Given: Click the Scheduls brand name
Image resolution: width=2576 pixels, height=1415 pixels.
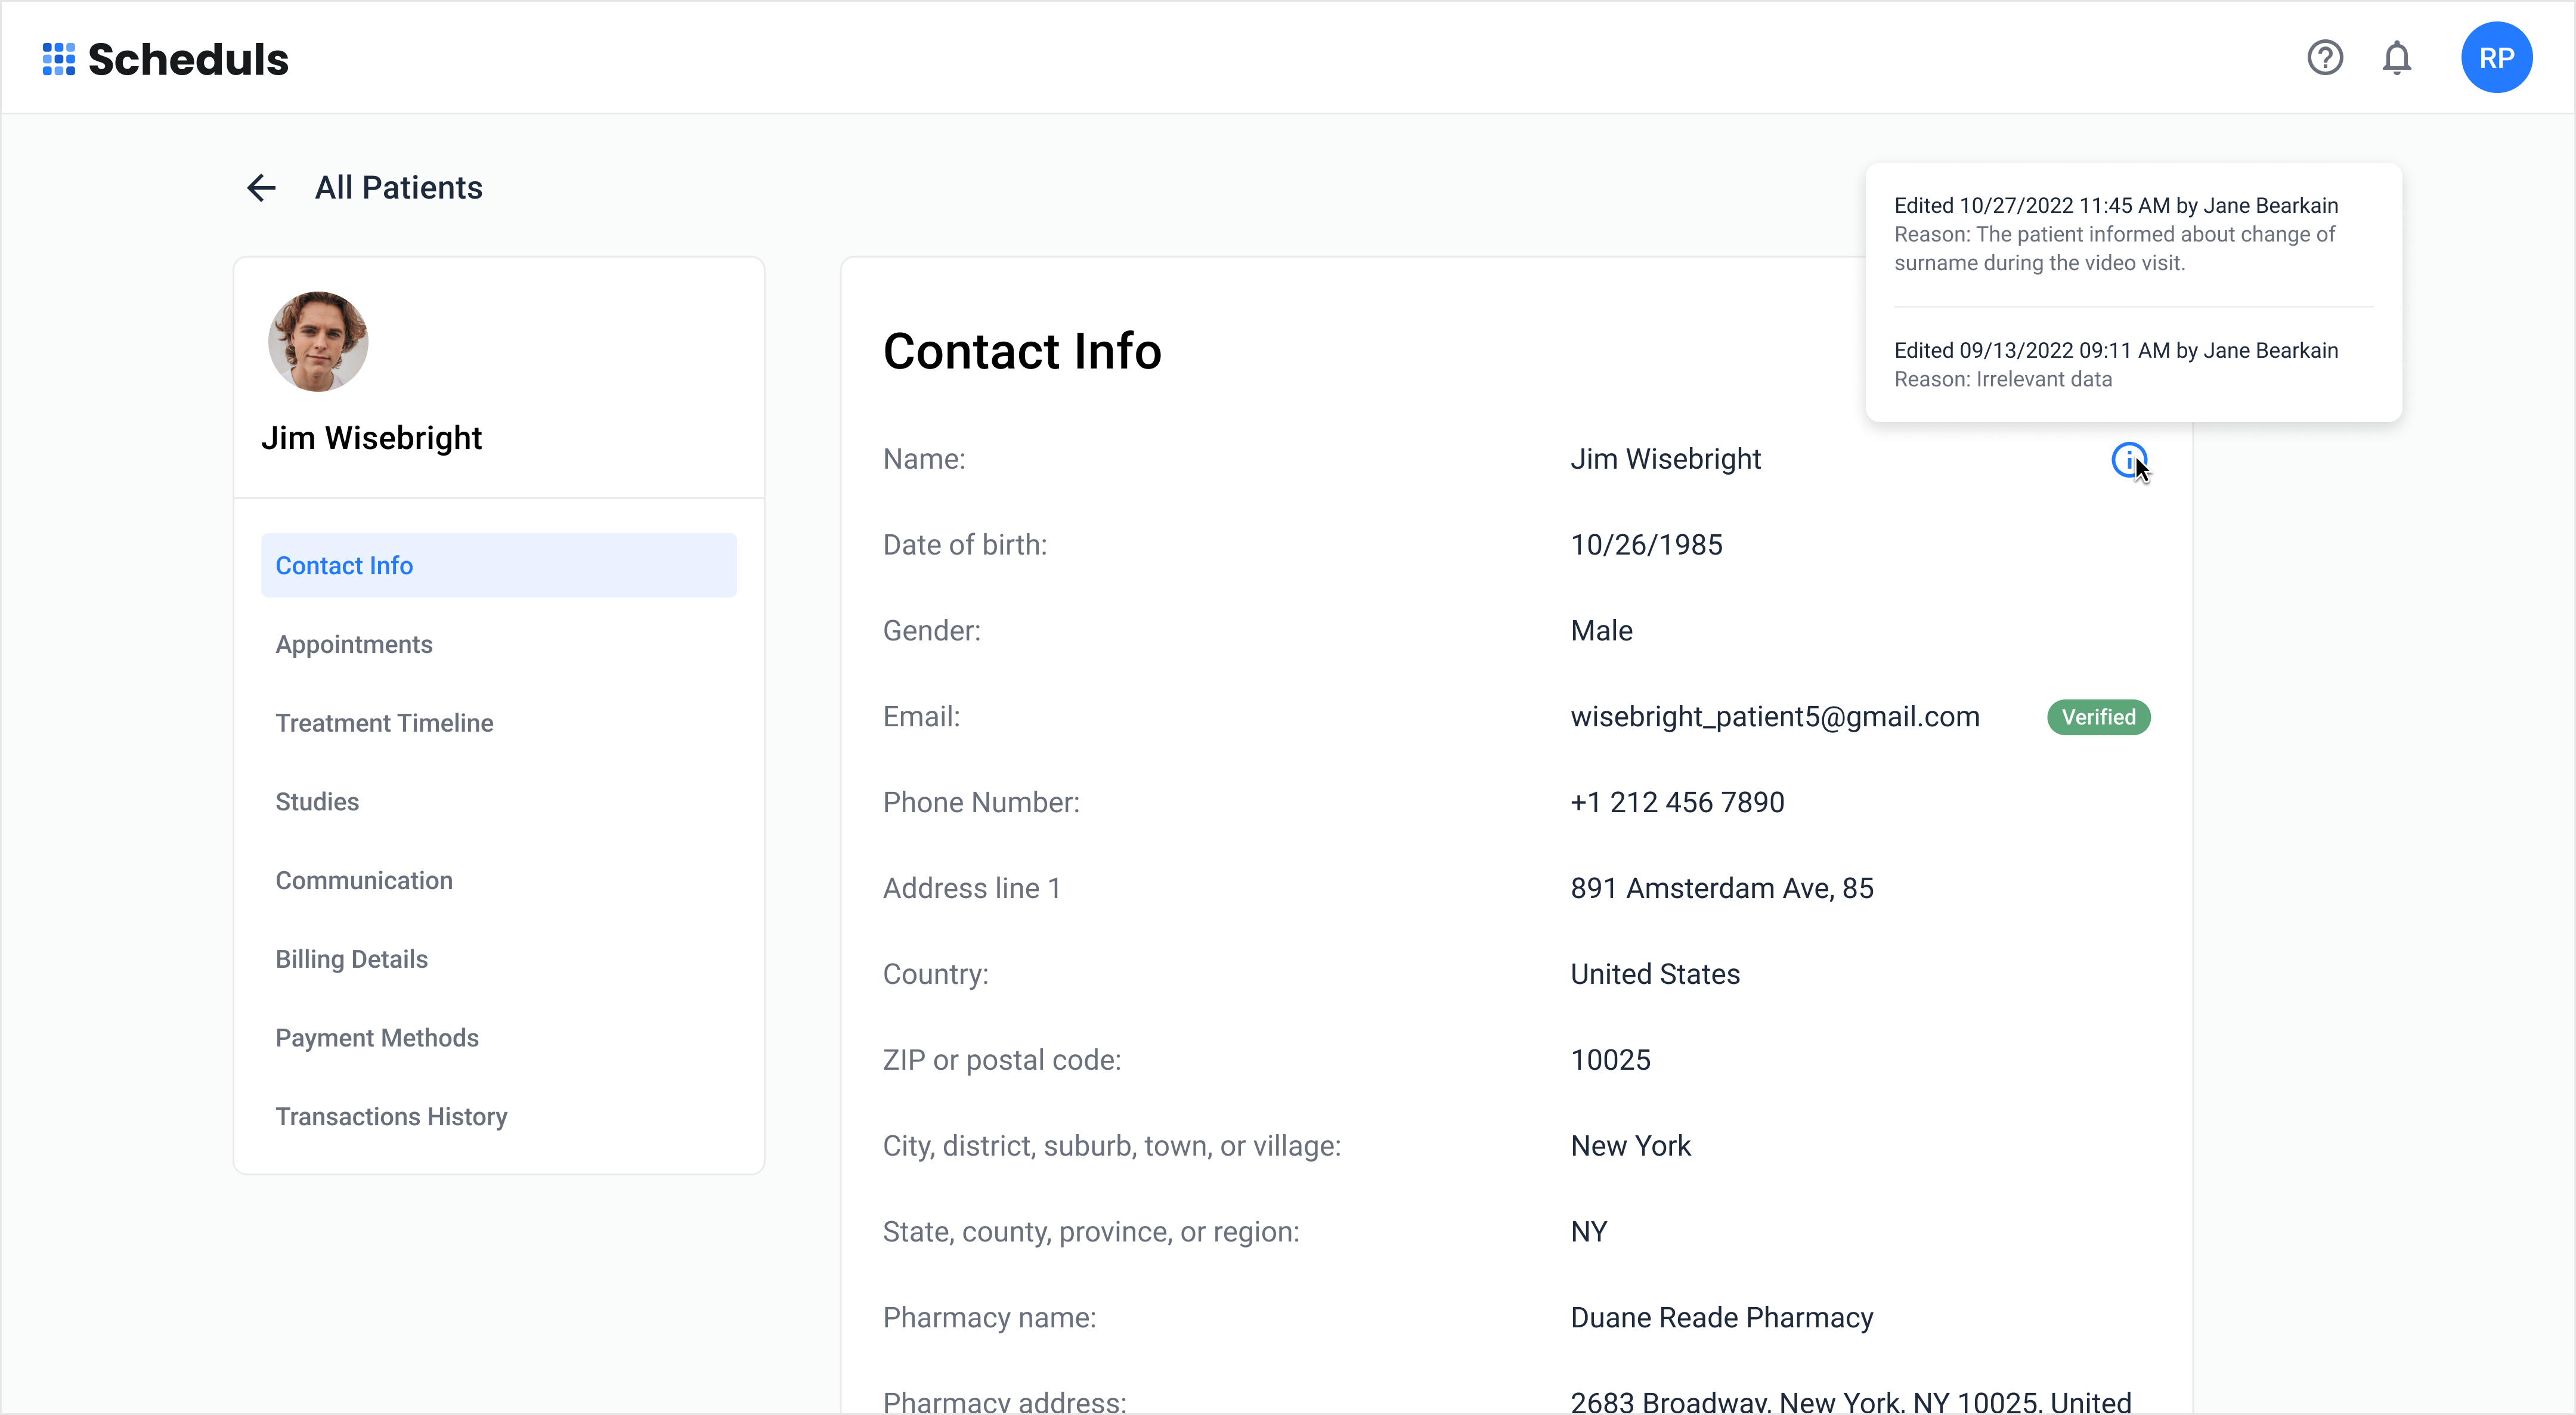Looking at the screenshot, I should point(188,60).
